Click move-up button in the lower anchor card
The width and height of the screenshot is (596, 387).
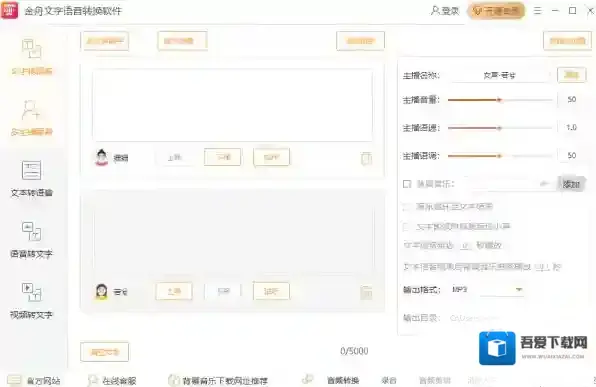pyautogui.click(x=174, y=292)
